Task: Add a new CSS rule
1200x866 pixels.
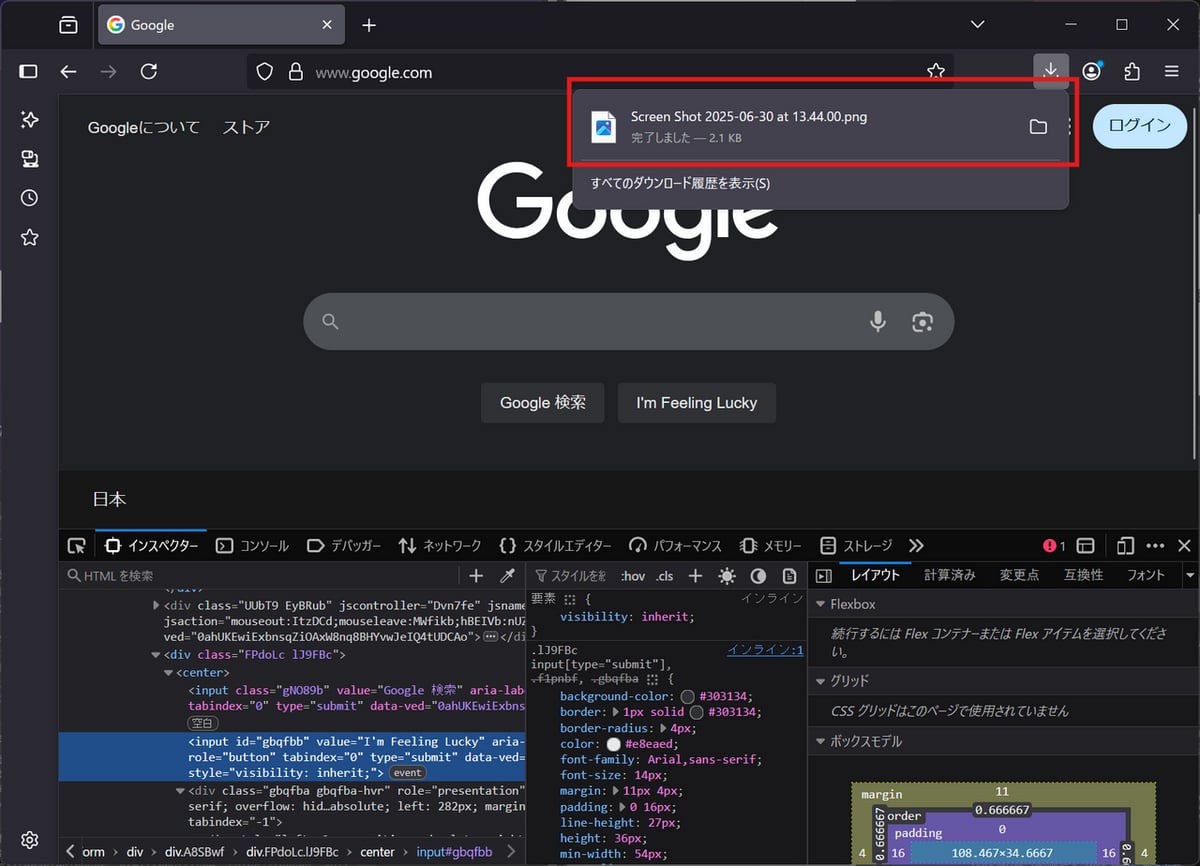Action: [x=696, y=576]
